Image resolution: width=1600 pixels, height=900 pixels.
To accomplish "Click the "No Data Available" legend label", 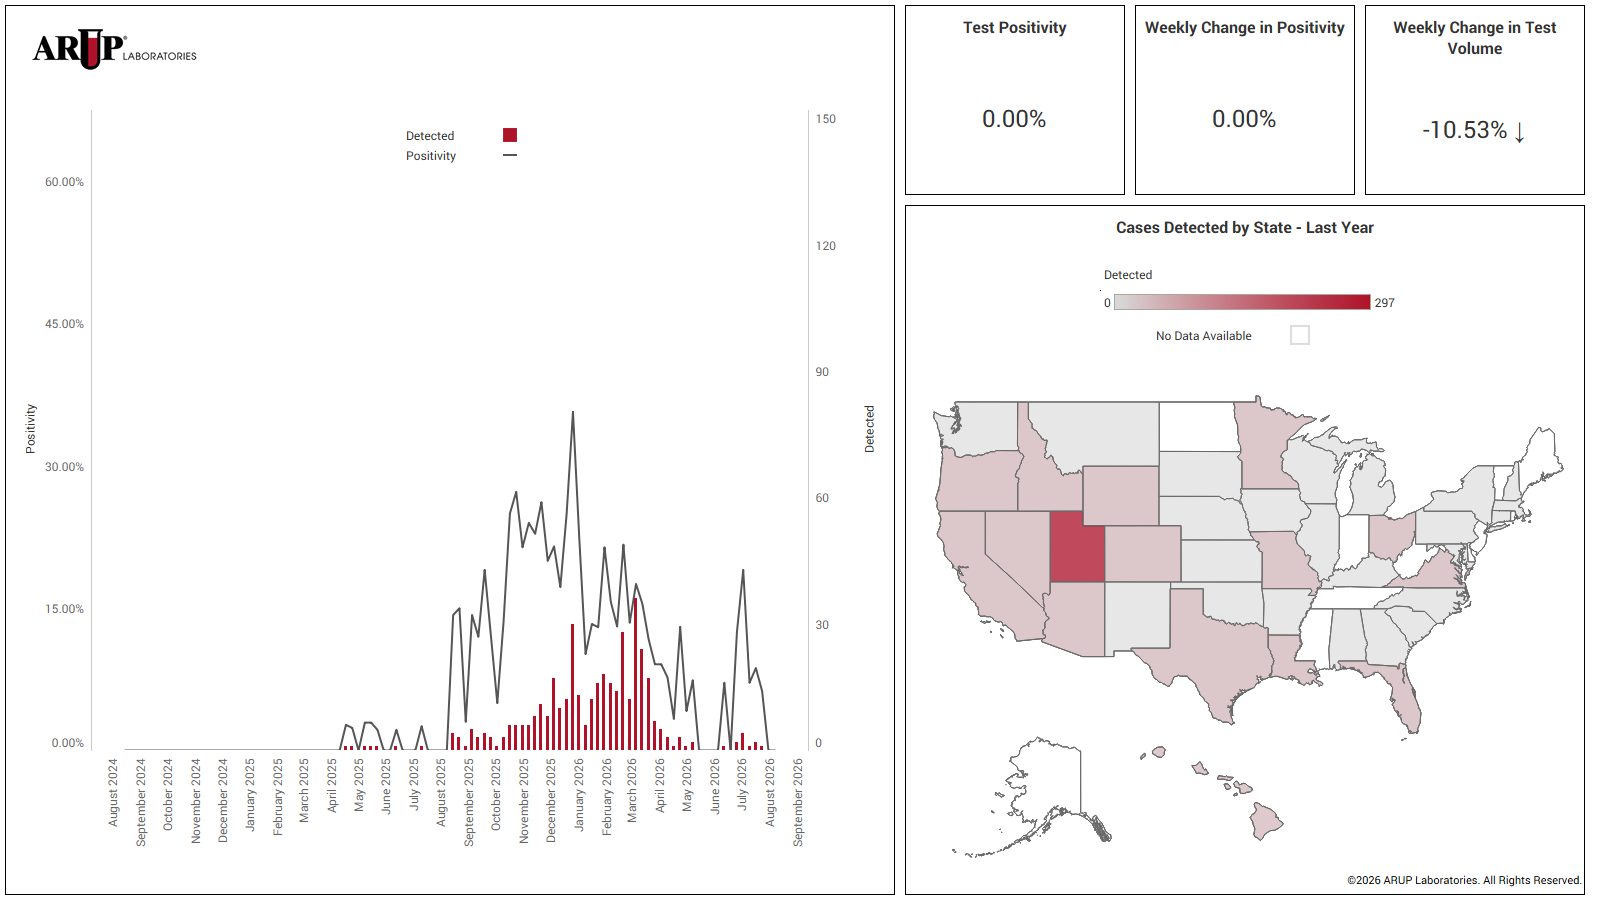I will click(1204, 336).
